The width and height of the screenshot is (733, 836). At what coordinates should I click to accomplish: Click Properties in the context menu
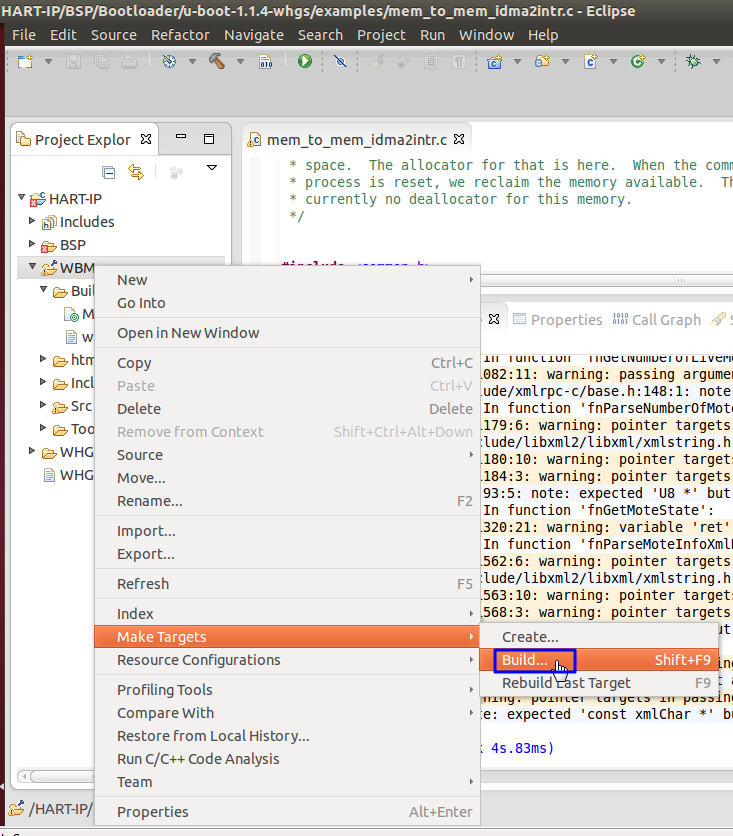[152, 812]
